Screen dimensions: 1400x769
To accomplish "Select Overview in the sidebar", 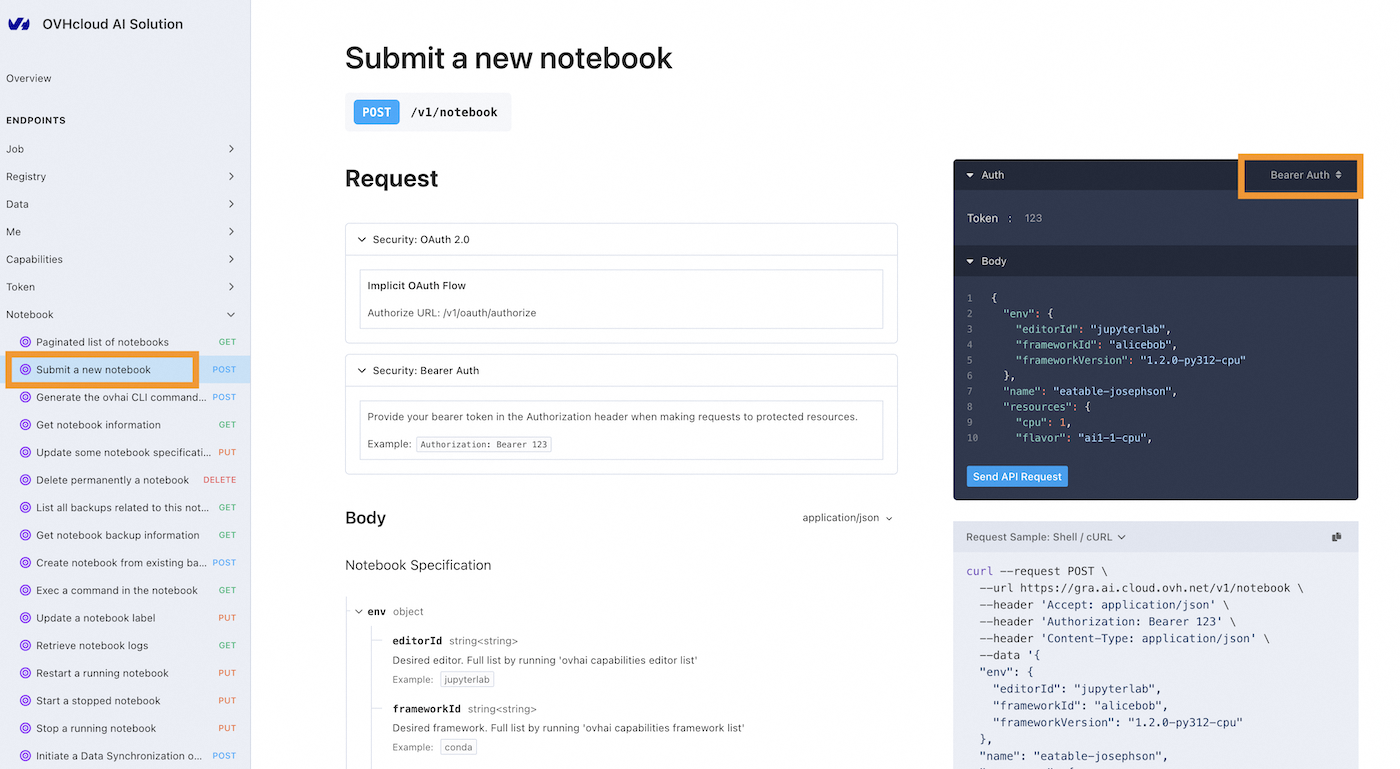I will [28, 78].
